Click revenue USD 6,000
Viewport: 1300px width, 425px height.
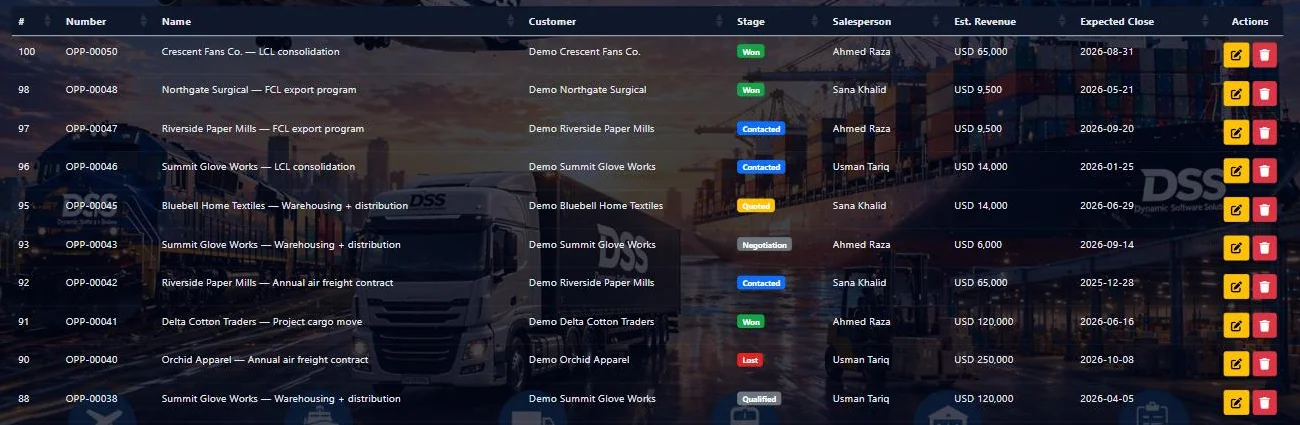[978, 244]
